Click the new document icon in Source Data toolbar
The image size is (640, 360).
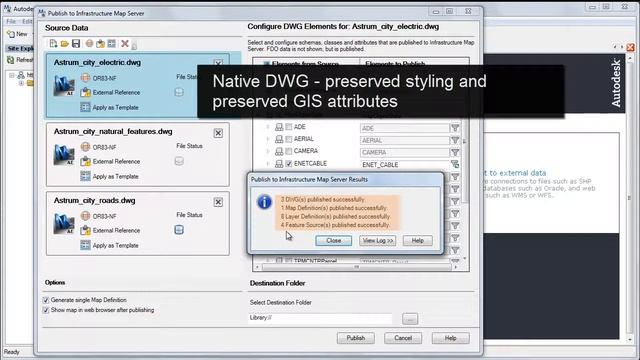pyautogui.click(x=53, y=43)
